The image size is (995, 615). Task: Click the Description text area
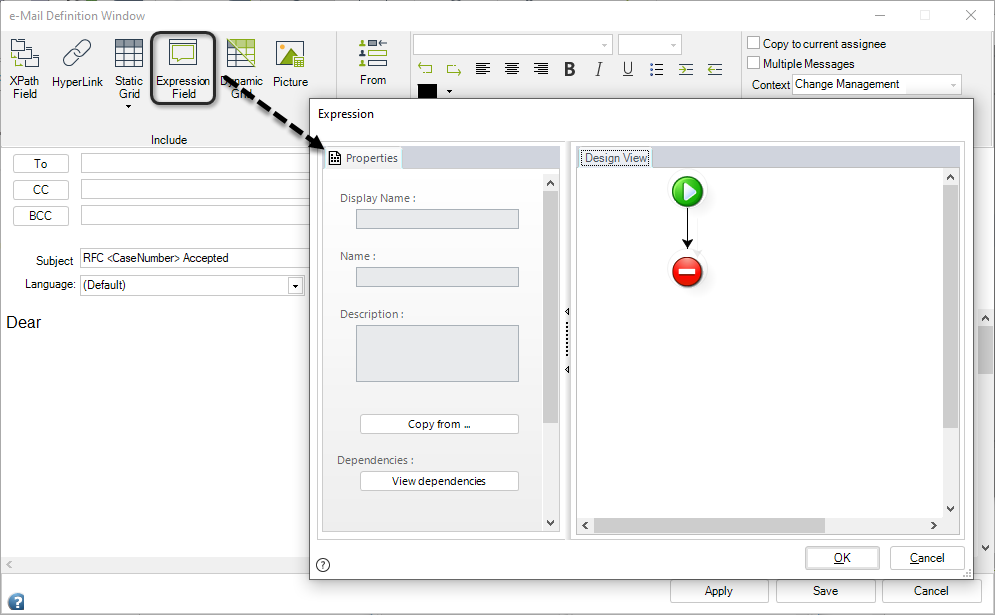437,354
